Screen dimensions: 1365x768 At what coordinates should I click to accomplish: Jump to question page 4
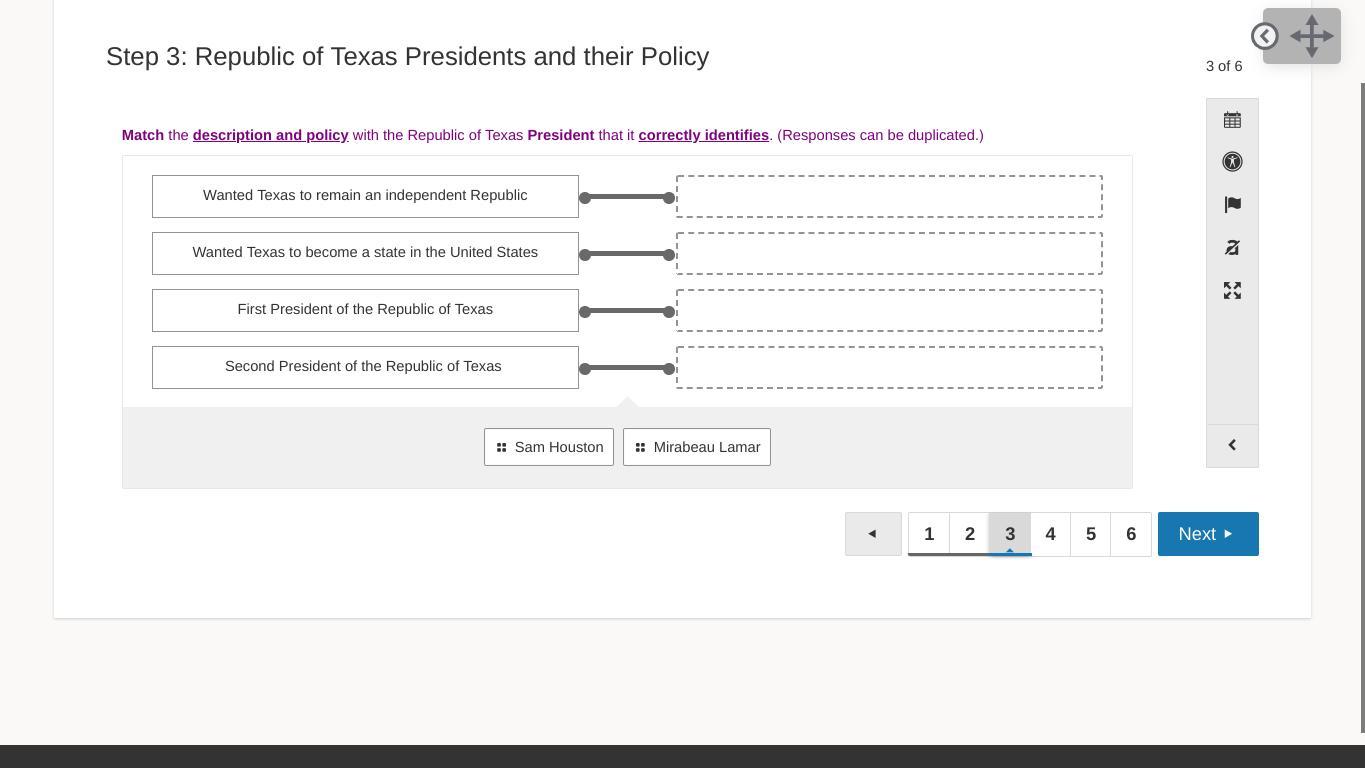[1050, 534]
